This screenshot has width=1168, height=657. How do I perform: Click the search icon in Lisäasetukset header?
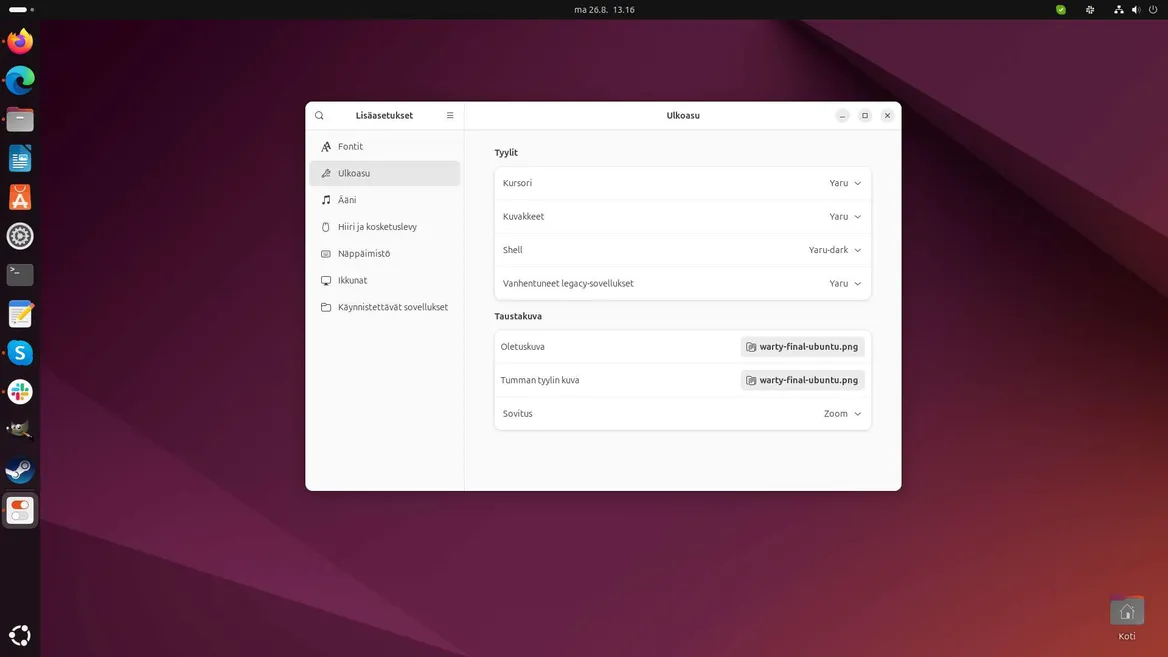[320, 116]
